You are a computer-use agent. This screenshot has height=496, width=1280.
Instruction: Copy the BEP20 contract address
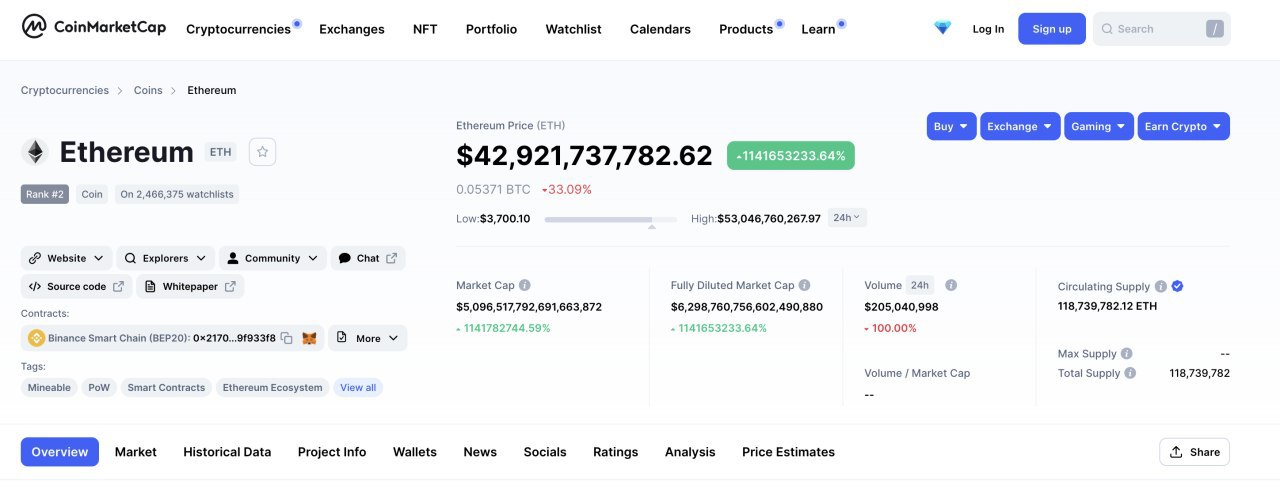pos(286,339)
